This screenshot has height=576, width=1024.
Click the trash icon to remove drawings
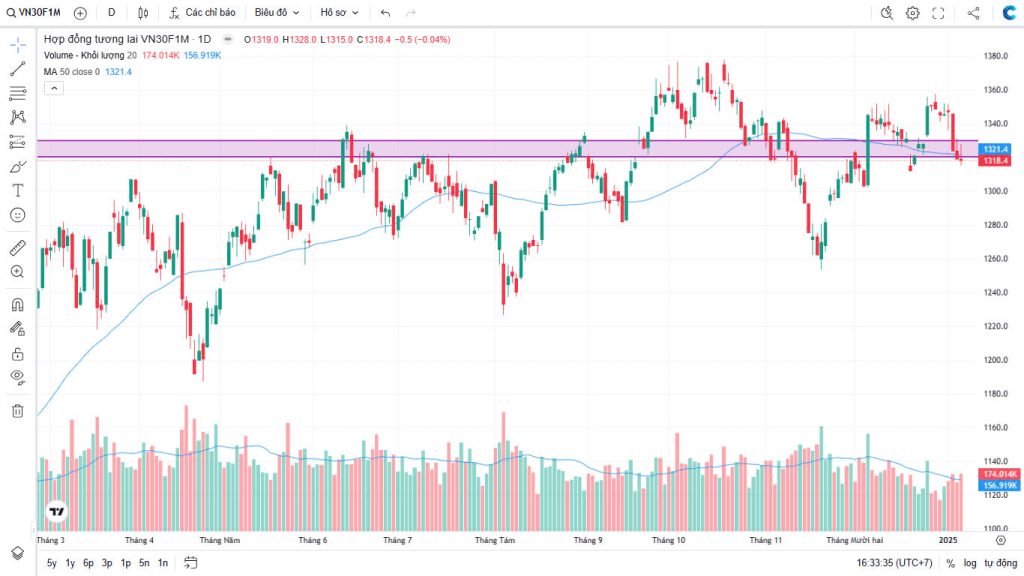coord(17,410)
